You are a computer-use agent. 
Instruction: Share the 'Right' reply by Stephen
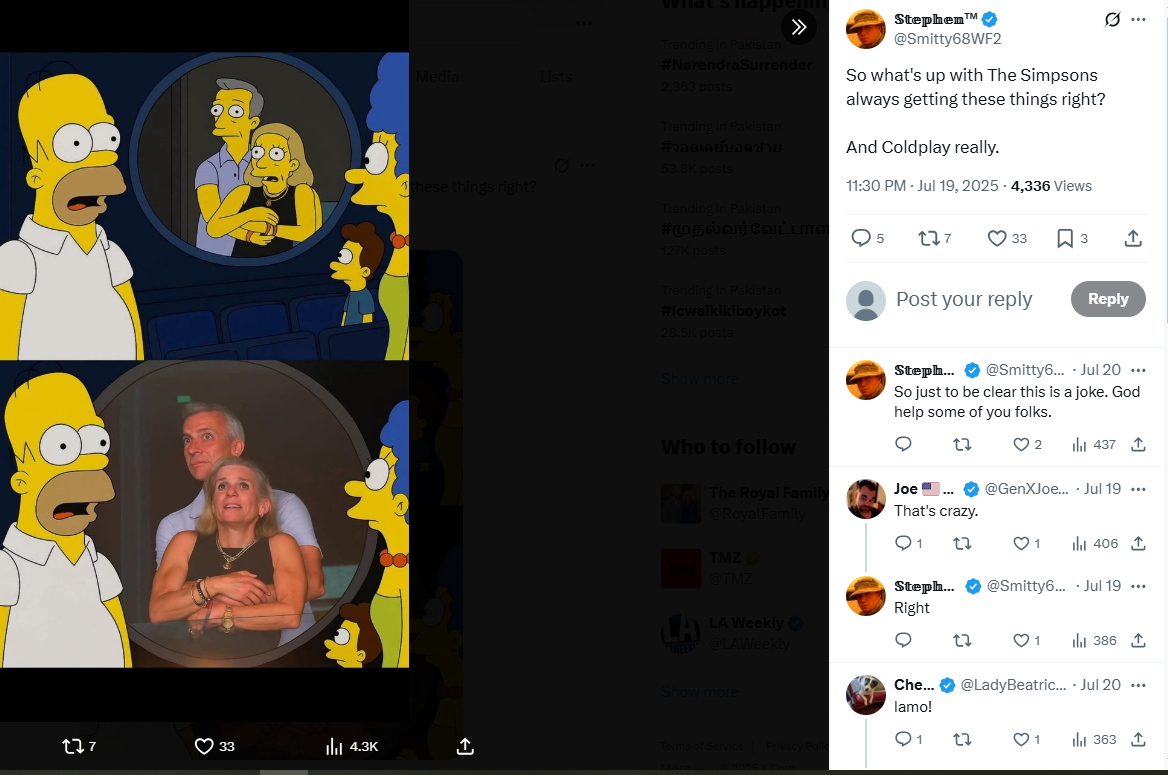1138,640
